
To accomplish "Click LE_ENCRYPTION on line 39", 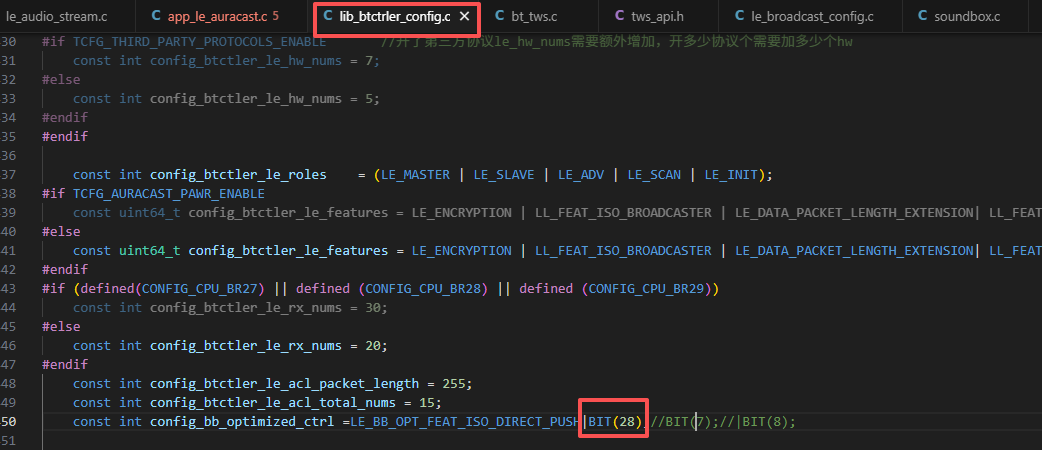I will coord(462,213).
